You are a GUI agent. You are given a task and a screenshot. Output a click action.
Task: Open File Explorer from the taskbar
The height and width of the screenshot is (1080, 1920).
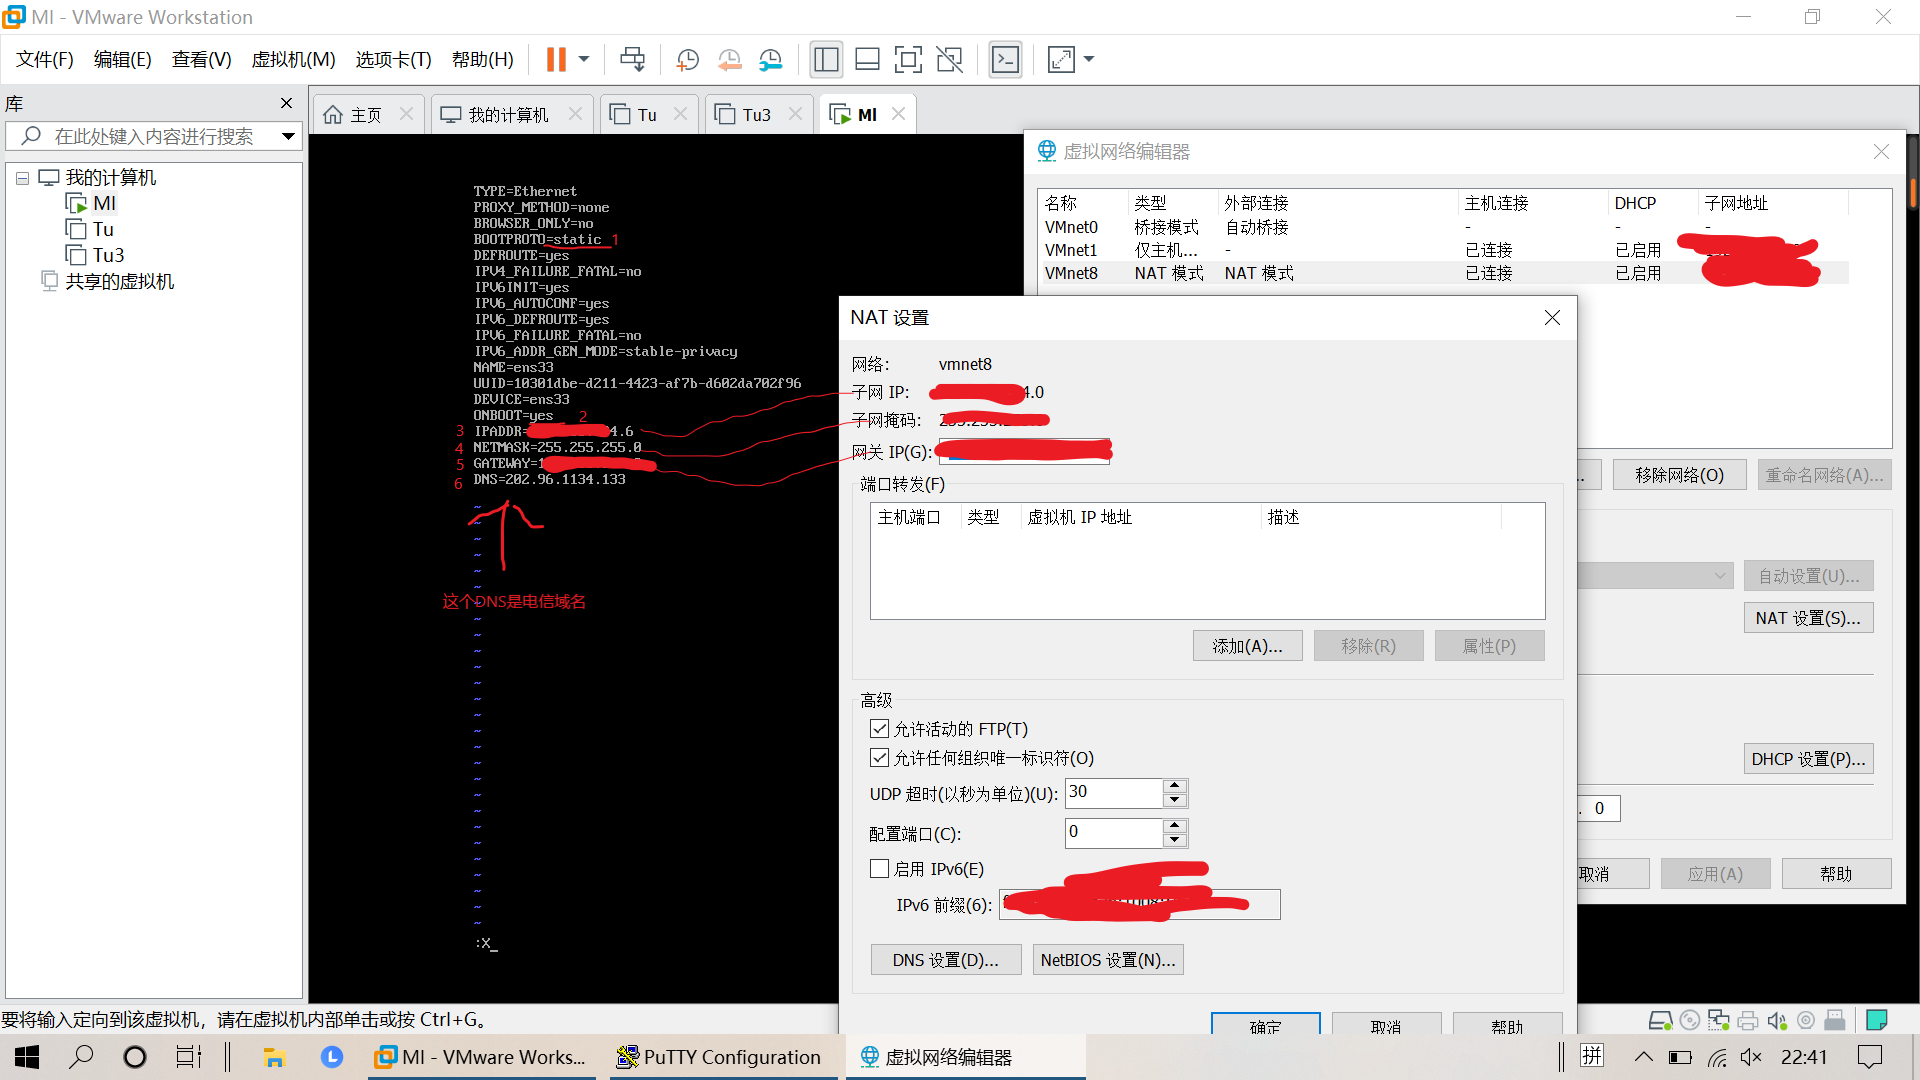[x=274, y=1057]
